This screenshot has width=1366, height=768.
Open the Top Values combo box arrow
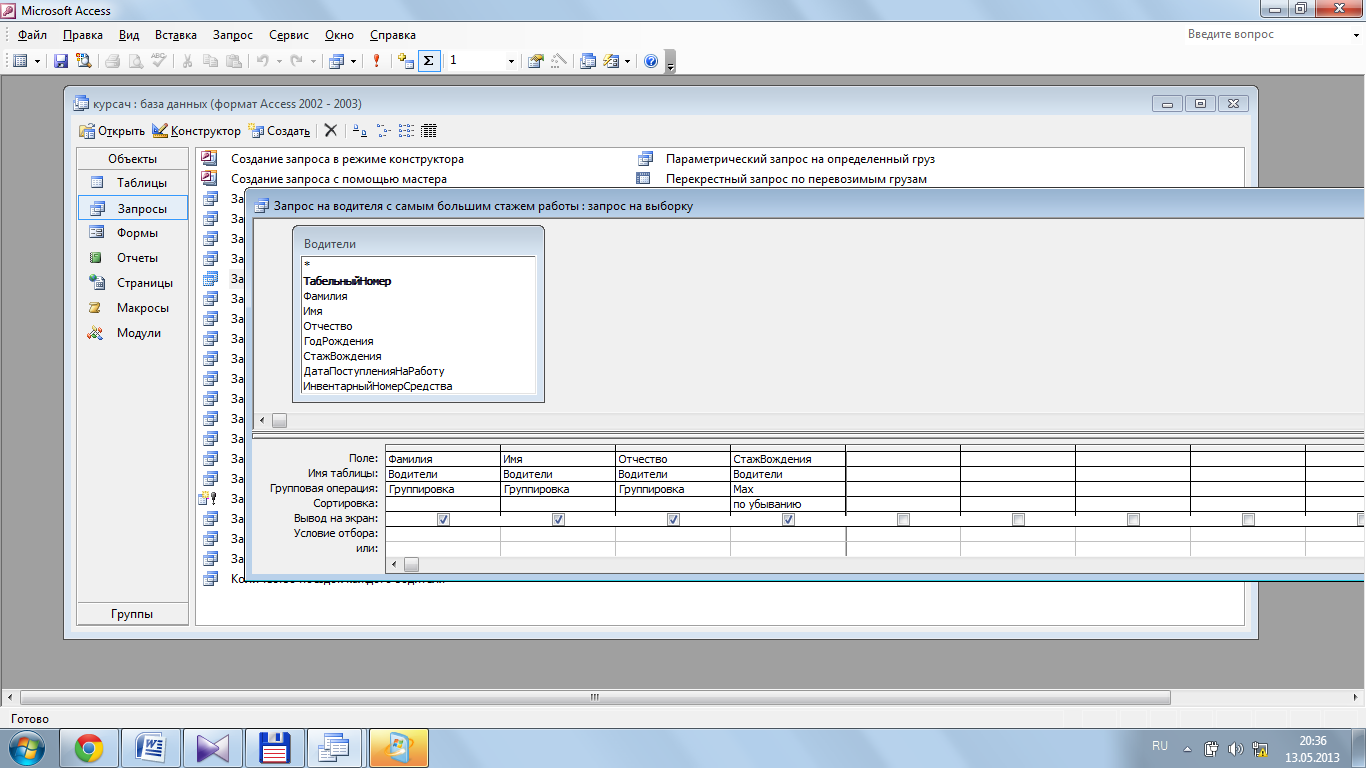[511, 61]
